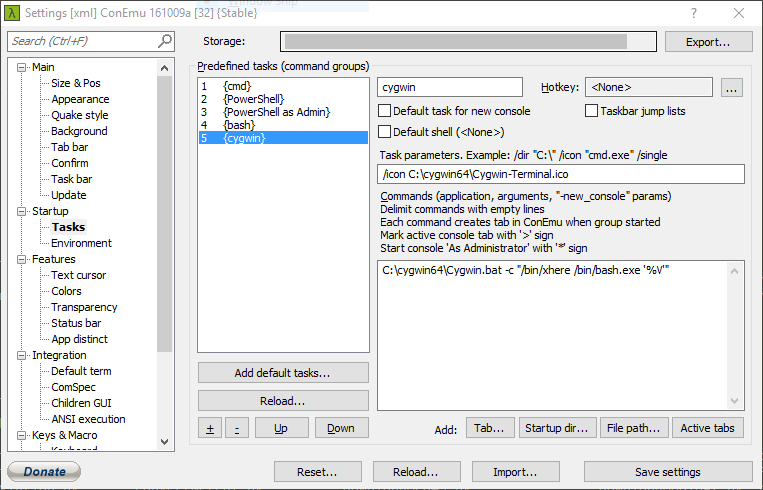The height and width of the screenshot is (490, 763).
Task: Click settings tree scrollbar up arrow
Action: [164, 68]
